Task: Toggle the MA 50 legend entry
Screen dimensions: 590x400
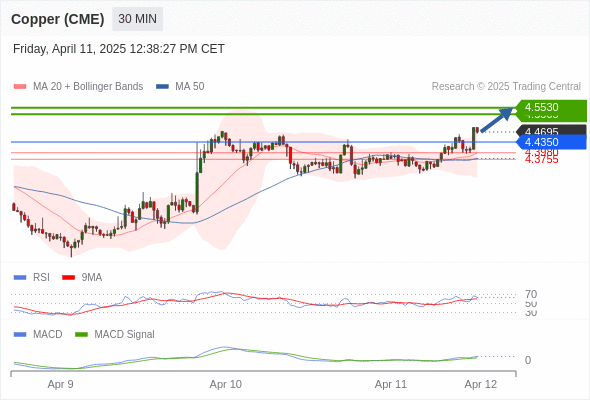Action: point(180,87)
